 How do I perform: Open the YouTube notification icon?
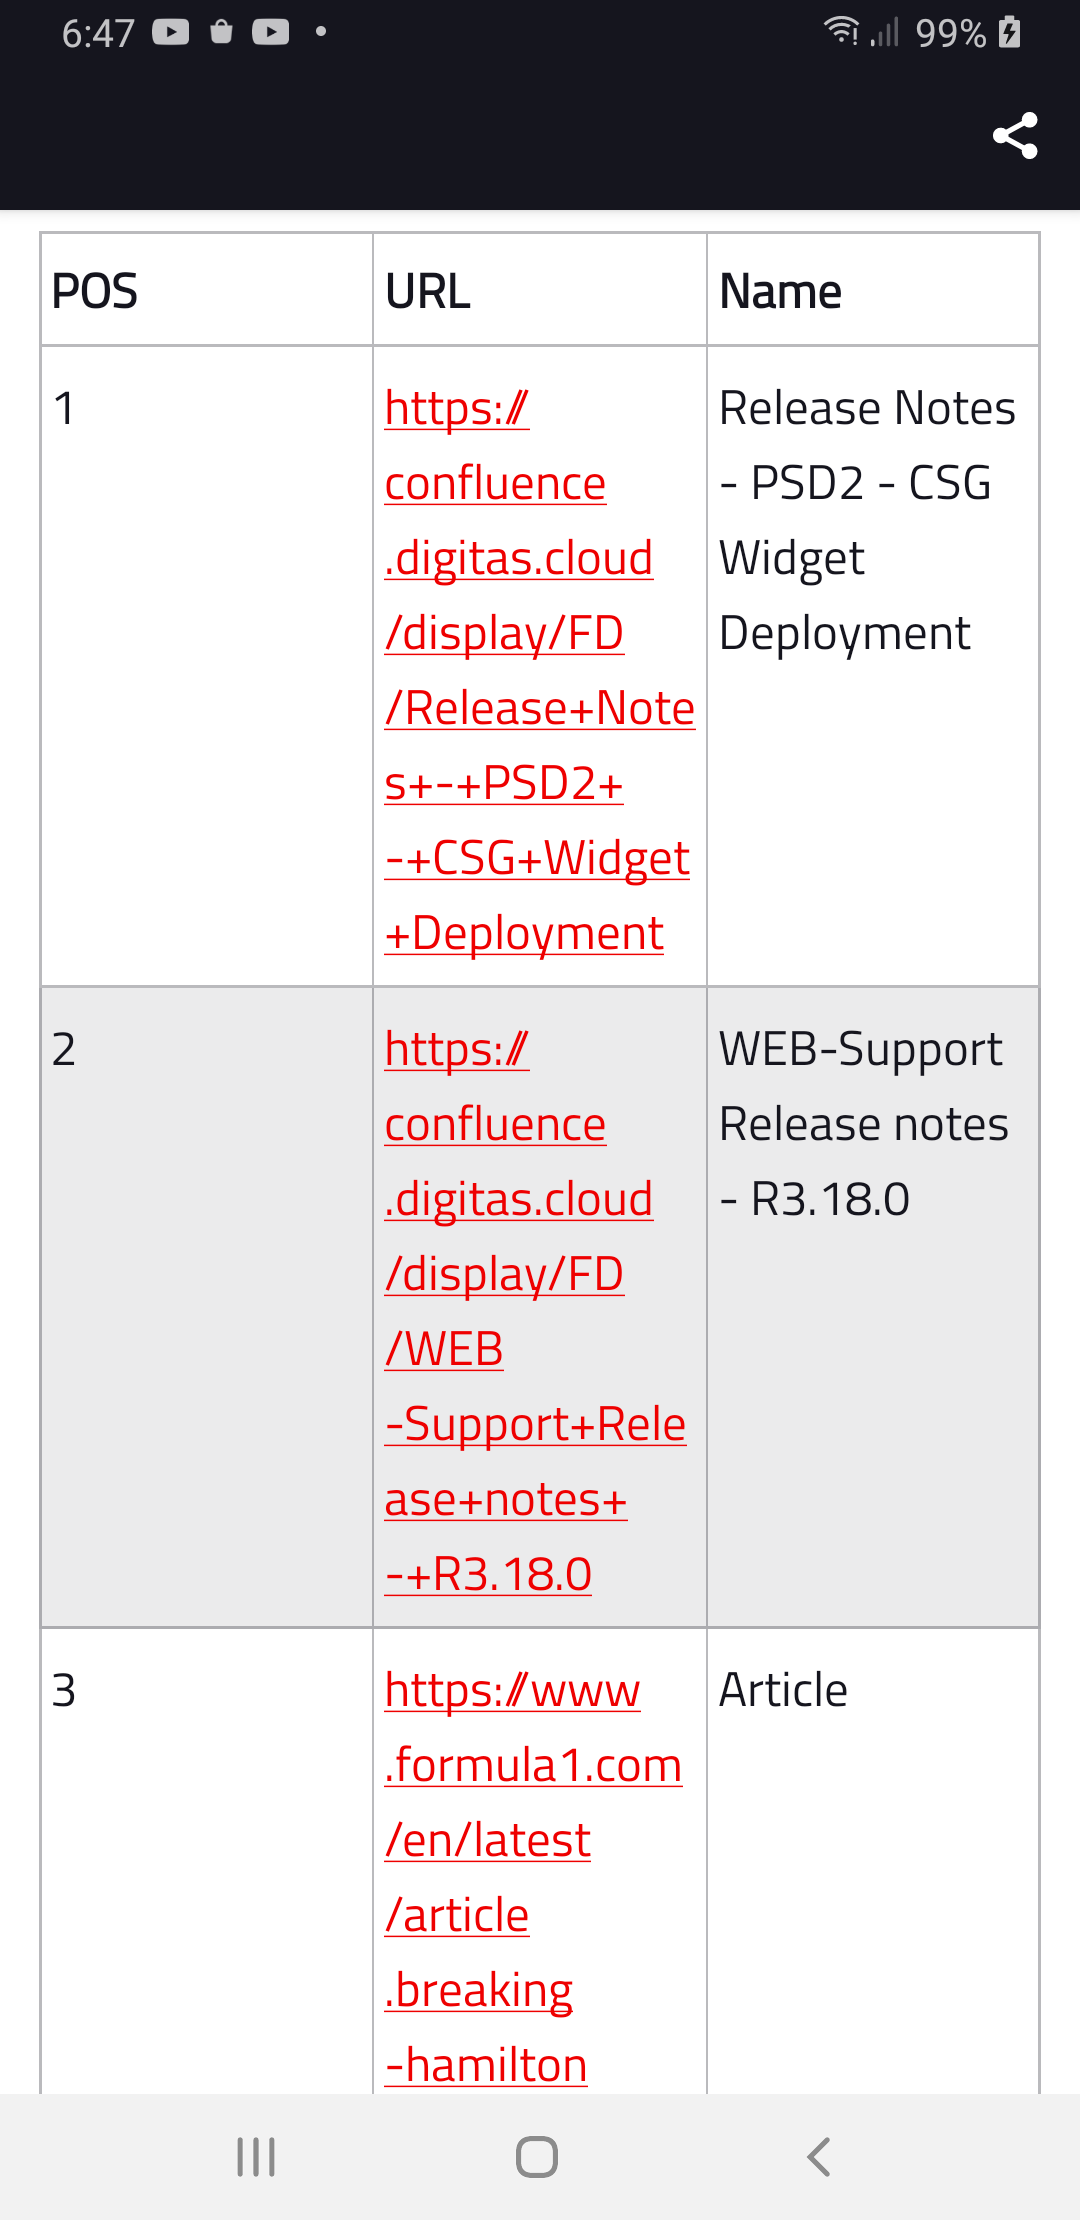tap(172, 33)
